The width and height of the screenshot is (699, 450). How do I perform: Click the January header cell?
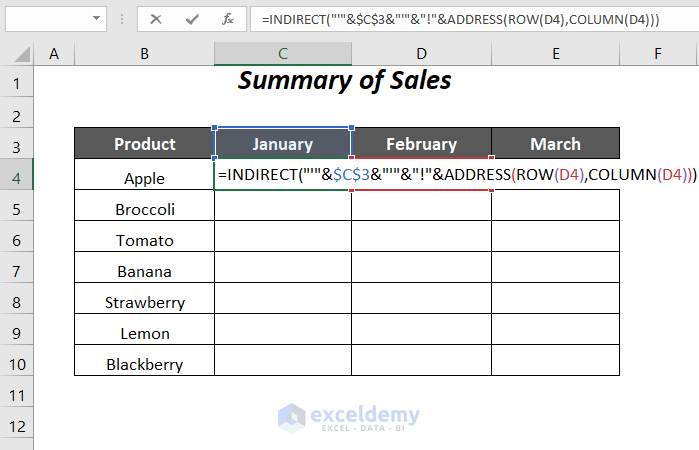[283, 144]
